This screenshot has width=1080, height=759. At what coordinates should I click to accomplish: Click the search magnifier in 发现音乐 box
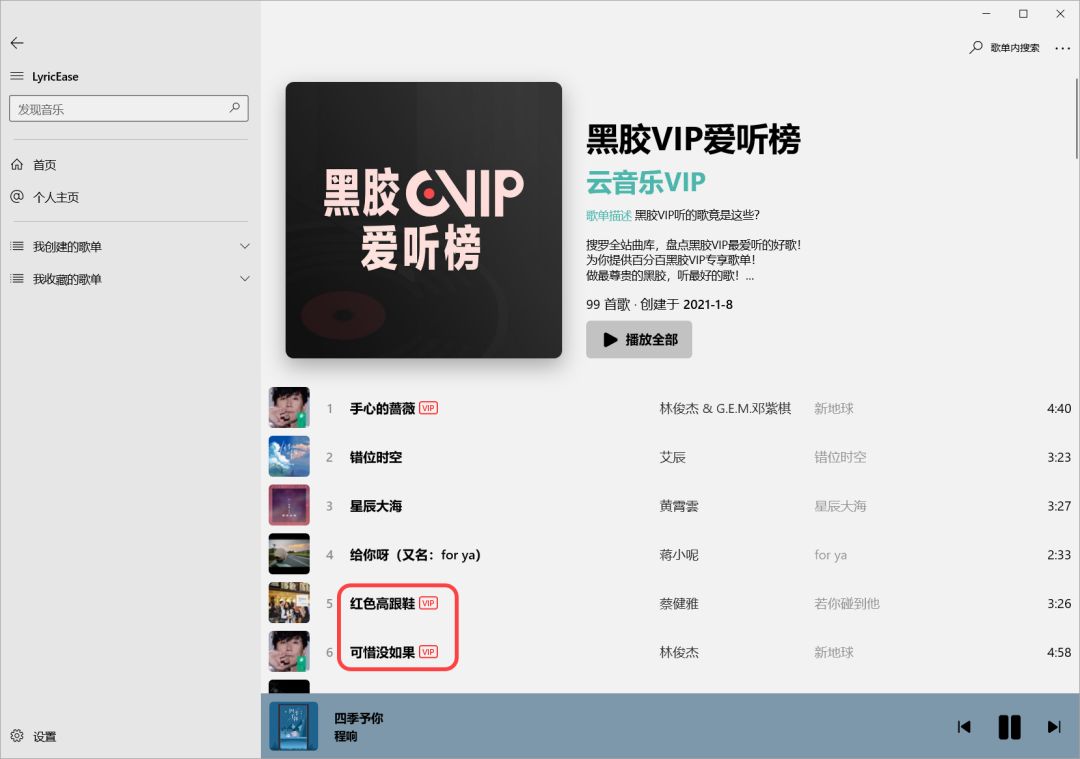point(235,108)
